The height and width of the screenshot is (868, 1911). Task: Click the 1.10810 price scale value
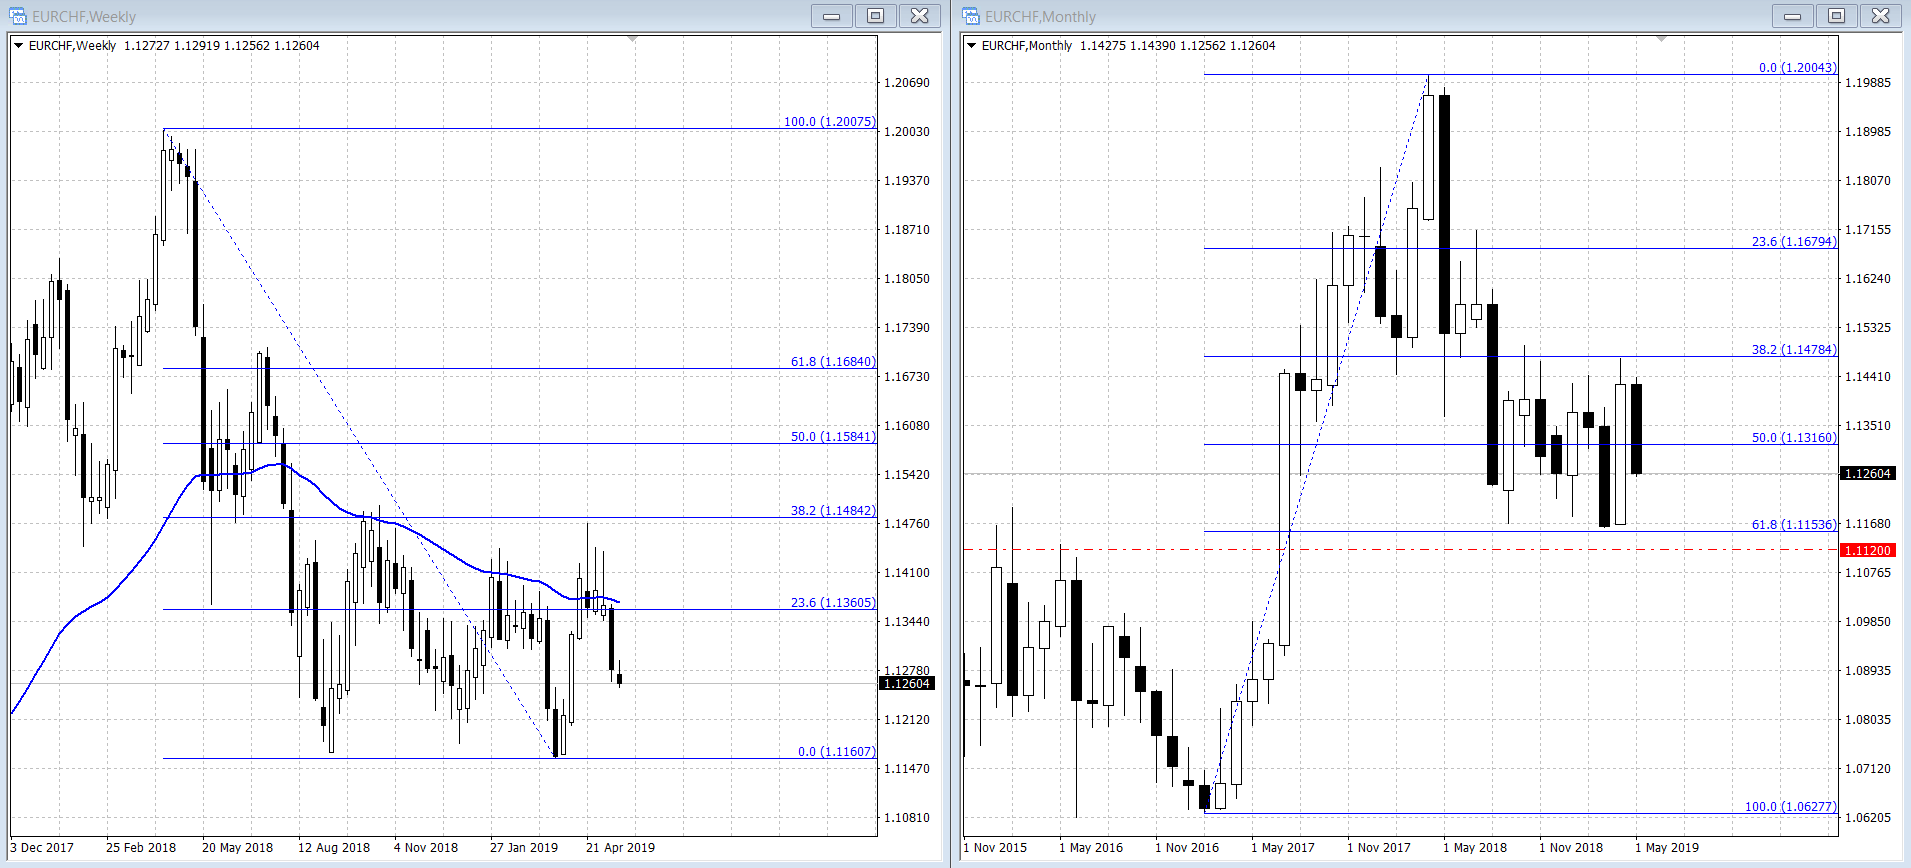point(907,817)
